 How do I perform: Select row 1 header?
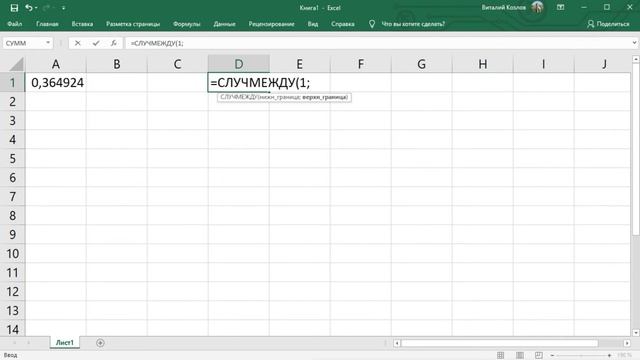12,82
